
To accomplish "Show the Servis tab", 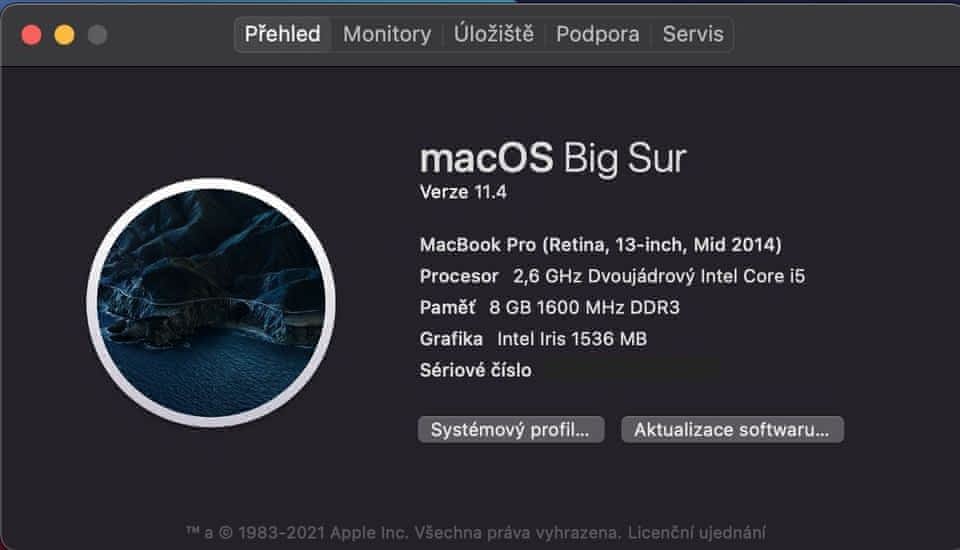I will 693,34.
